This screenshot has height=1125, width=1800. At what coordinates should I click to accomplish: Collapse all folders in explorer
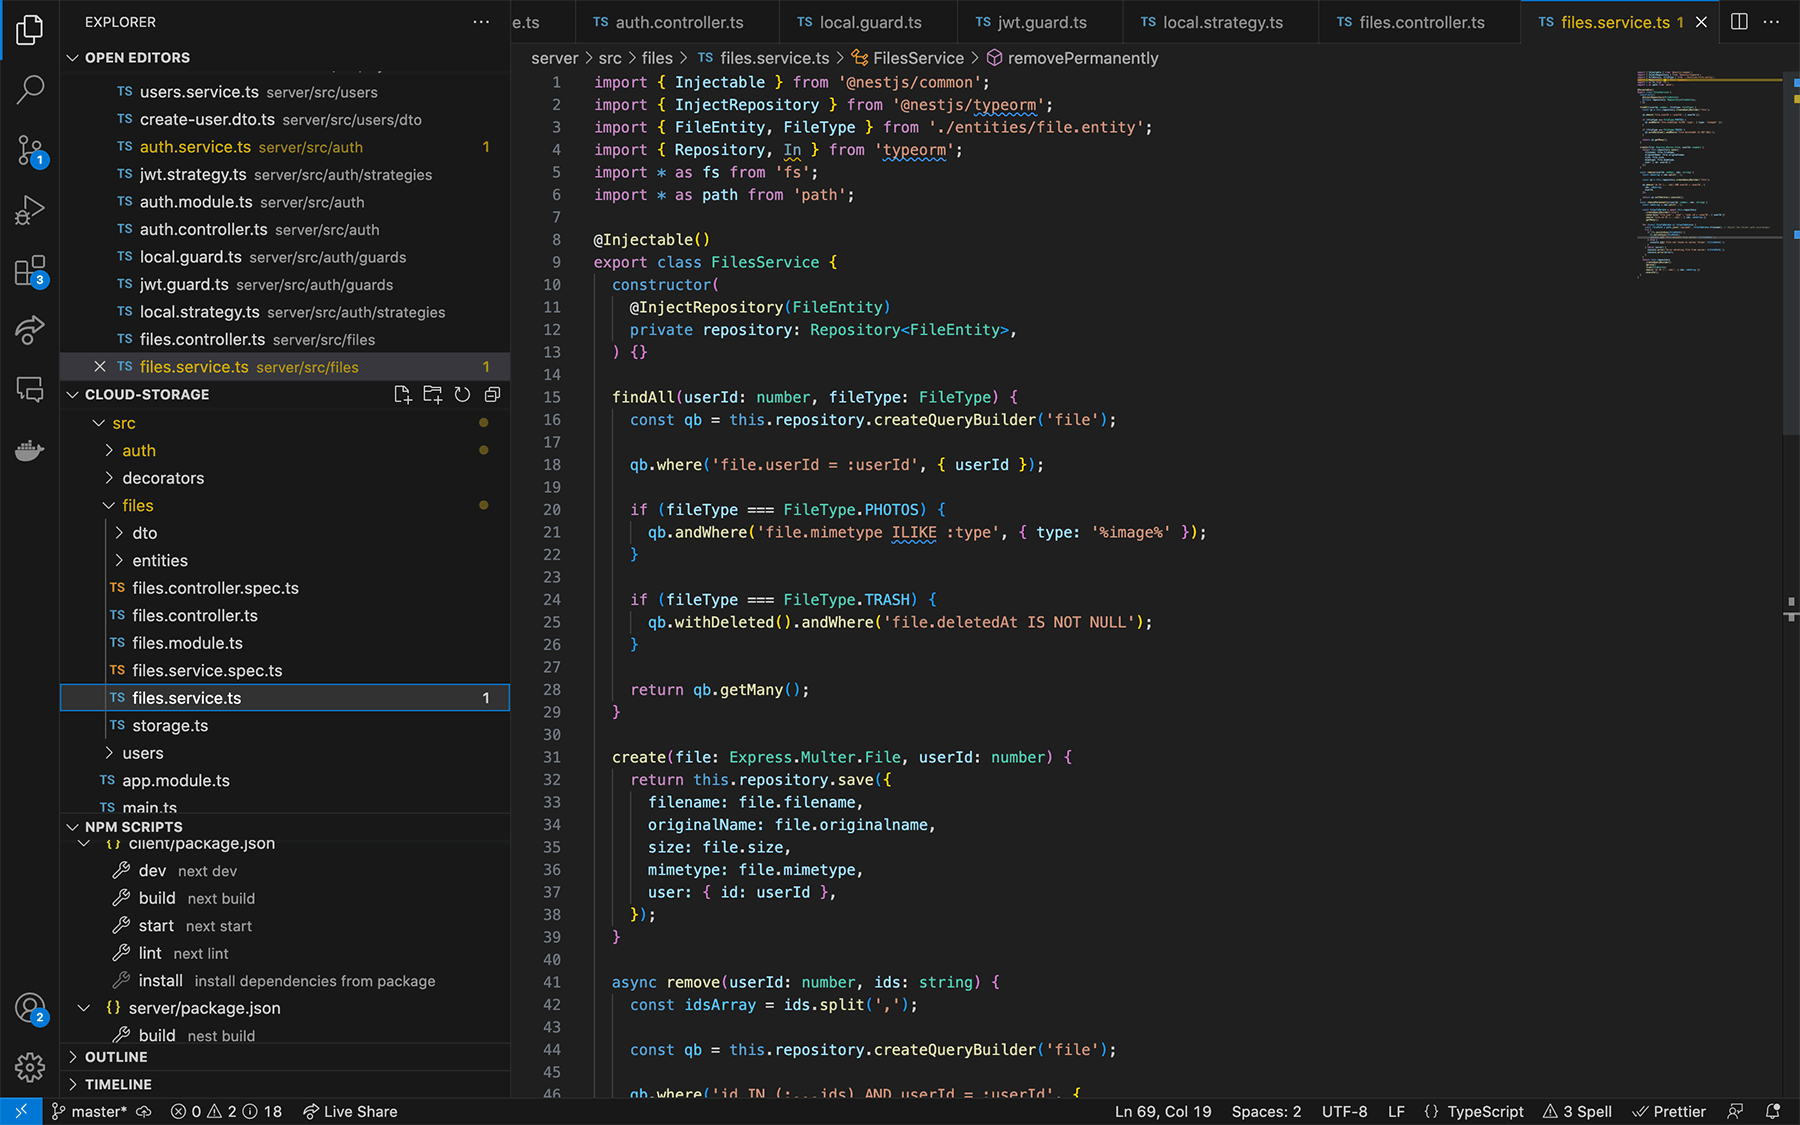[492, 394]
